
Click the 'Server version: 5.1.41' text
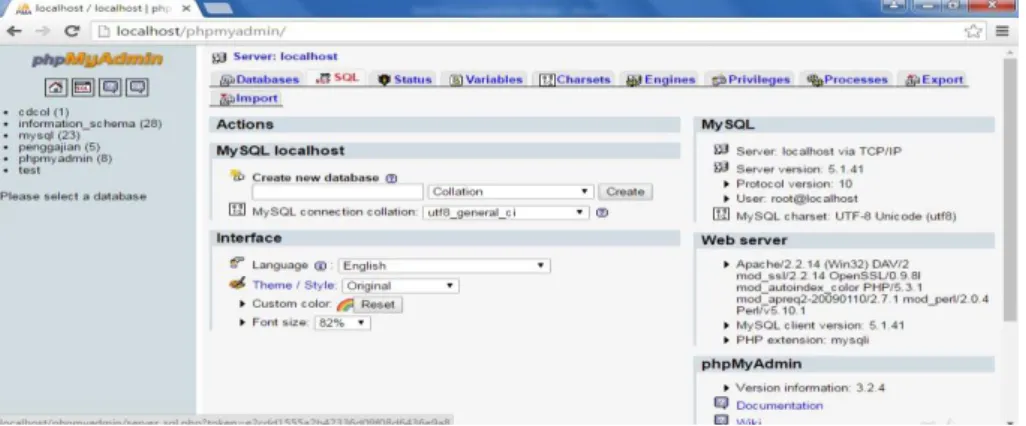(x=800, y=169)
